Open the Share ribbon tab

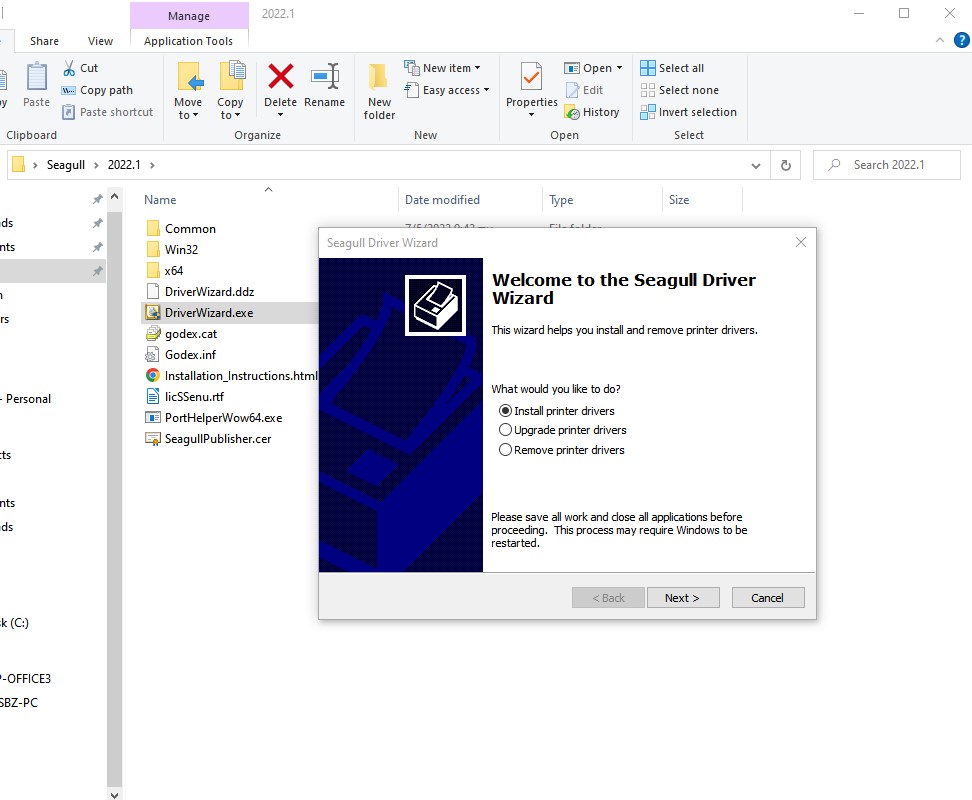coord(45,41)
